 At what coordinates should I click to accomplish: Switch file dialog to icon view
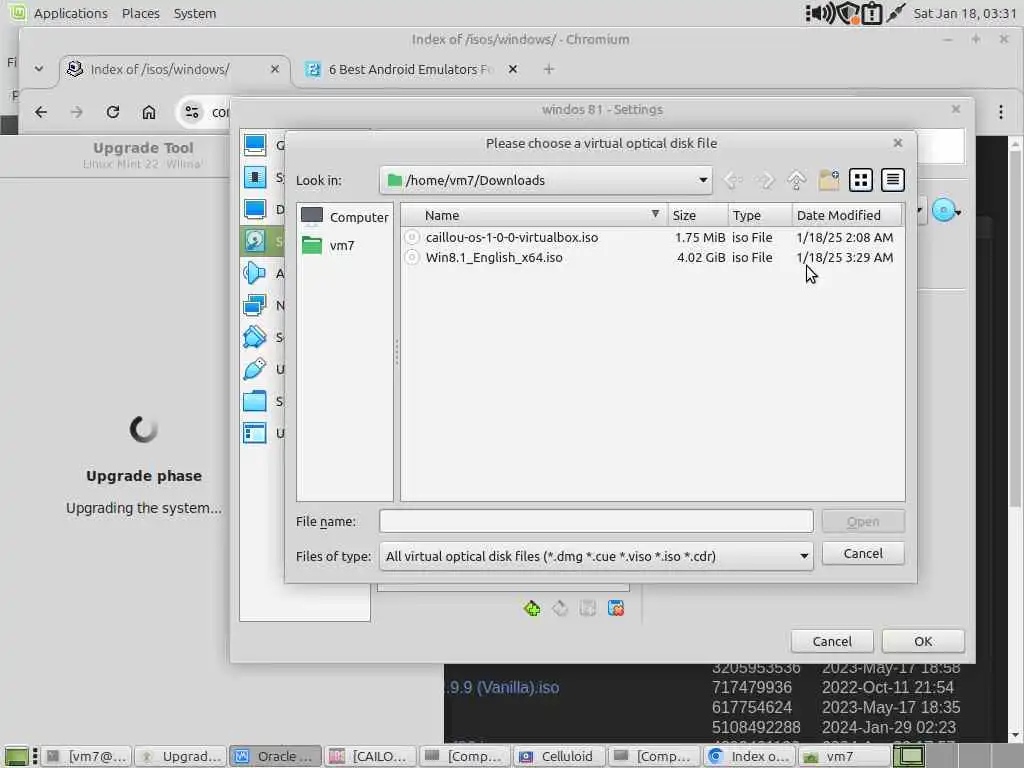(x=861, y=180)
